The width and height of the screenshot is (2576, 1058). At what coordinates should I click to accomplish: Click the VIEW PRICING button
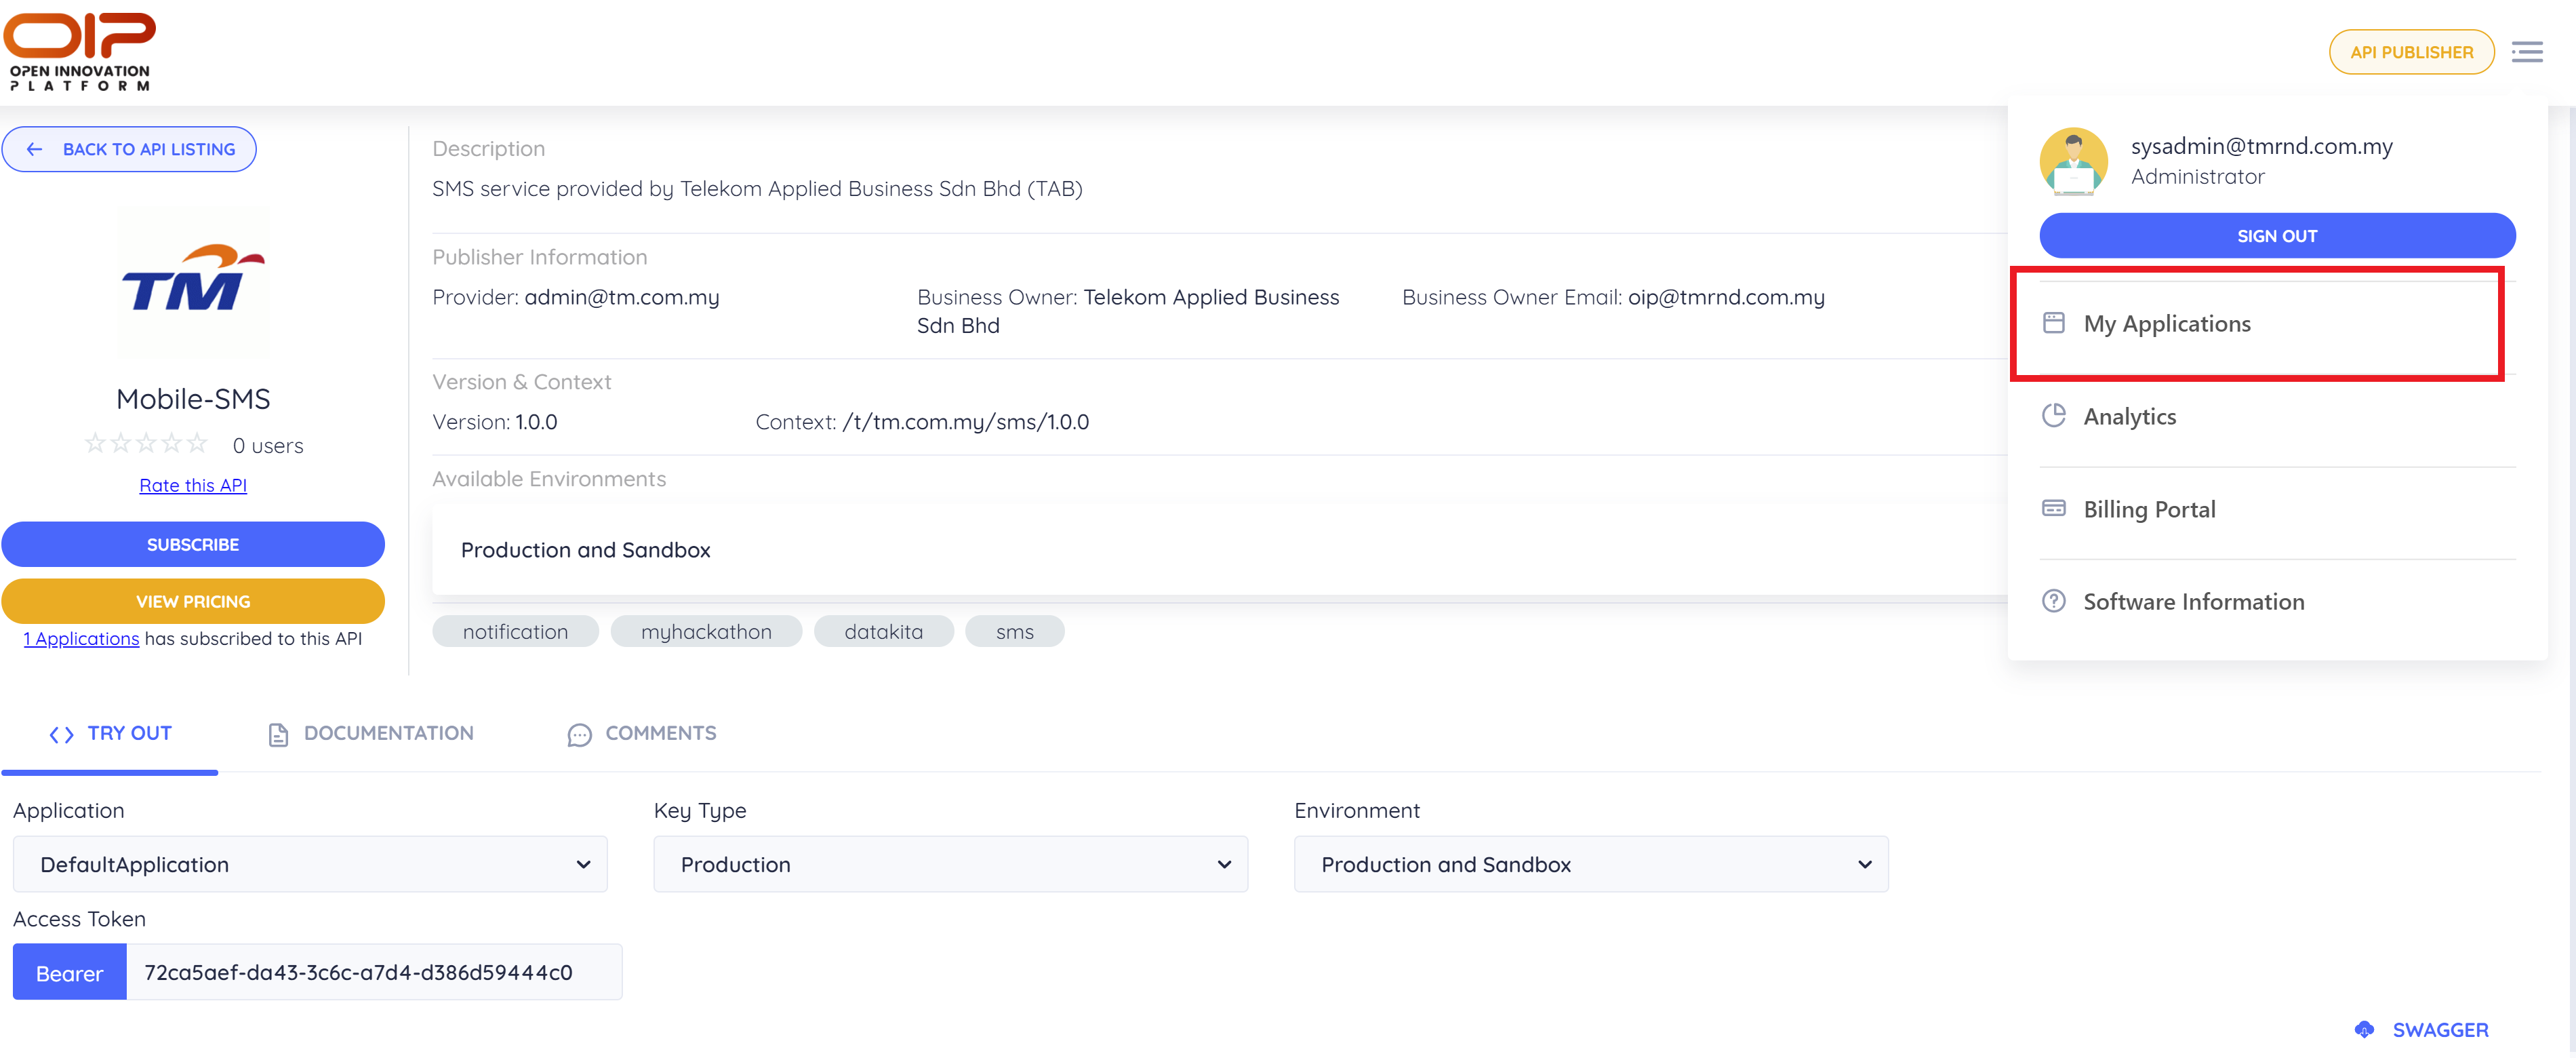(193, 601)
